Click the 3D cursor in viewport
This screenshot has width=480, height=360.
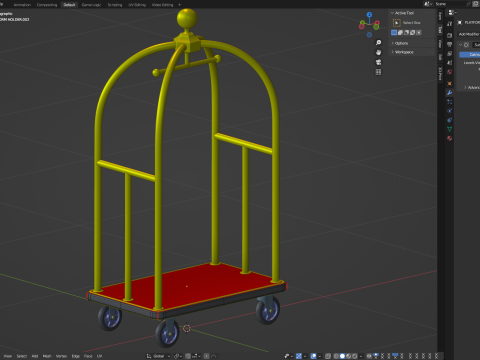(x=187, y=328)
